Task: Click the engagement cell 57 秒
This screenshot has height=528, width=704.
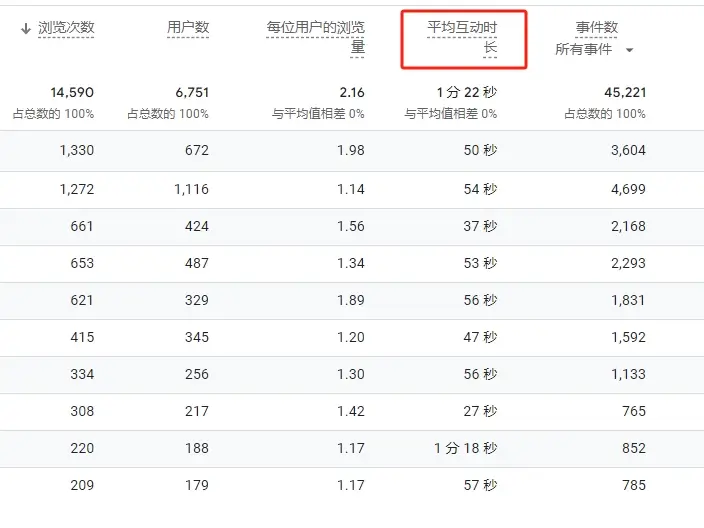Action: [x=480, y=485]
